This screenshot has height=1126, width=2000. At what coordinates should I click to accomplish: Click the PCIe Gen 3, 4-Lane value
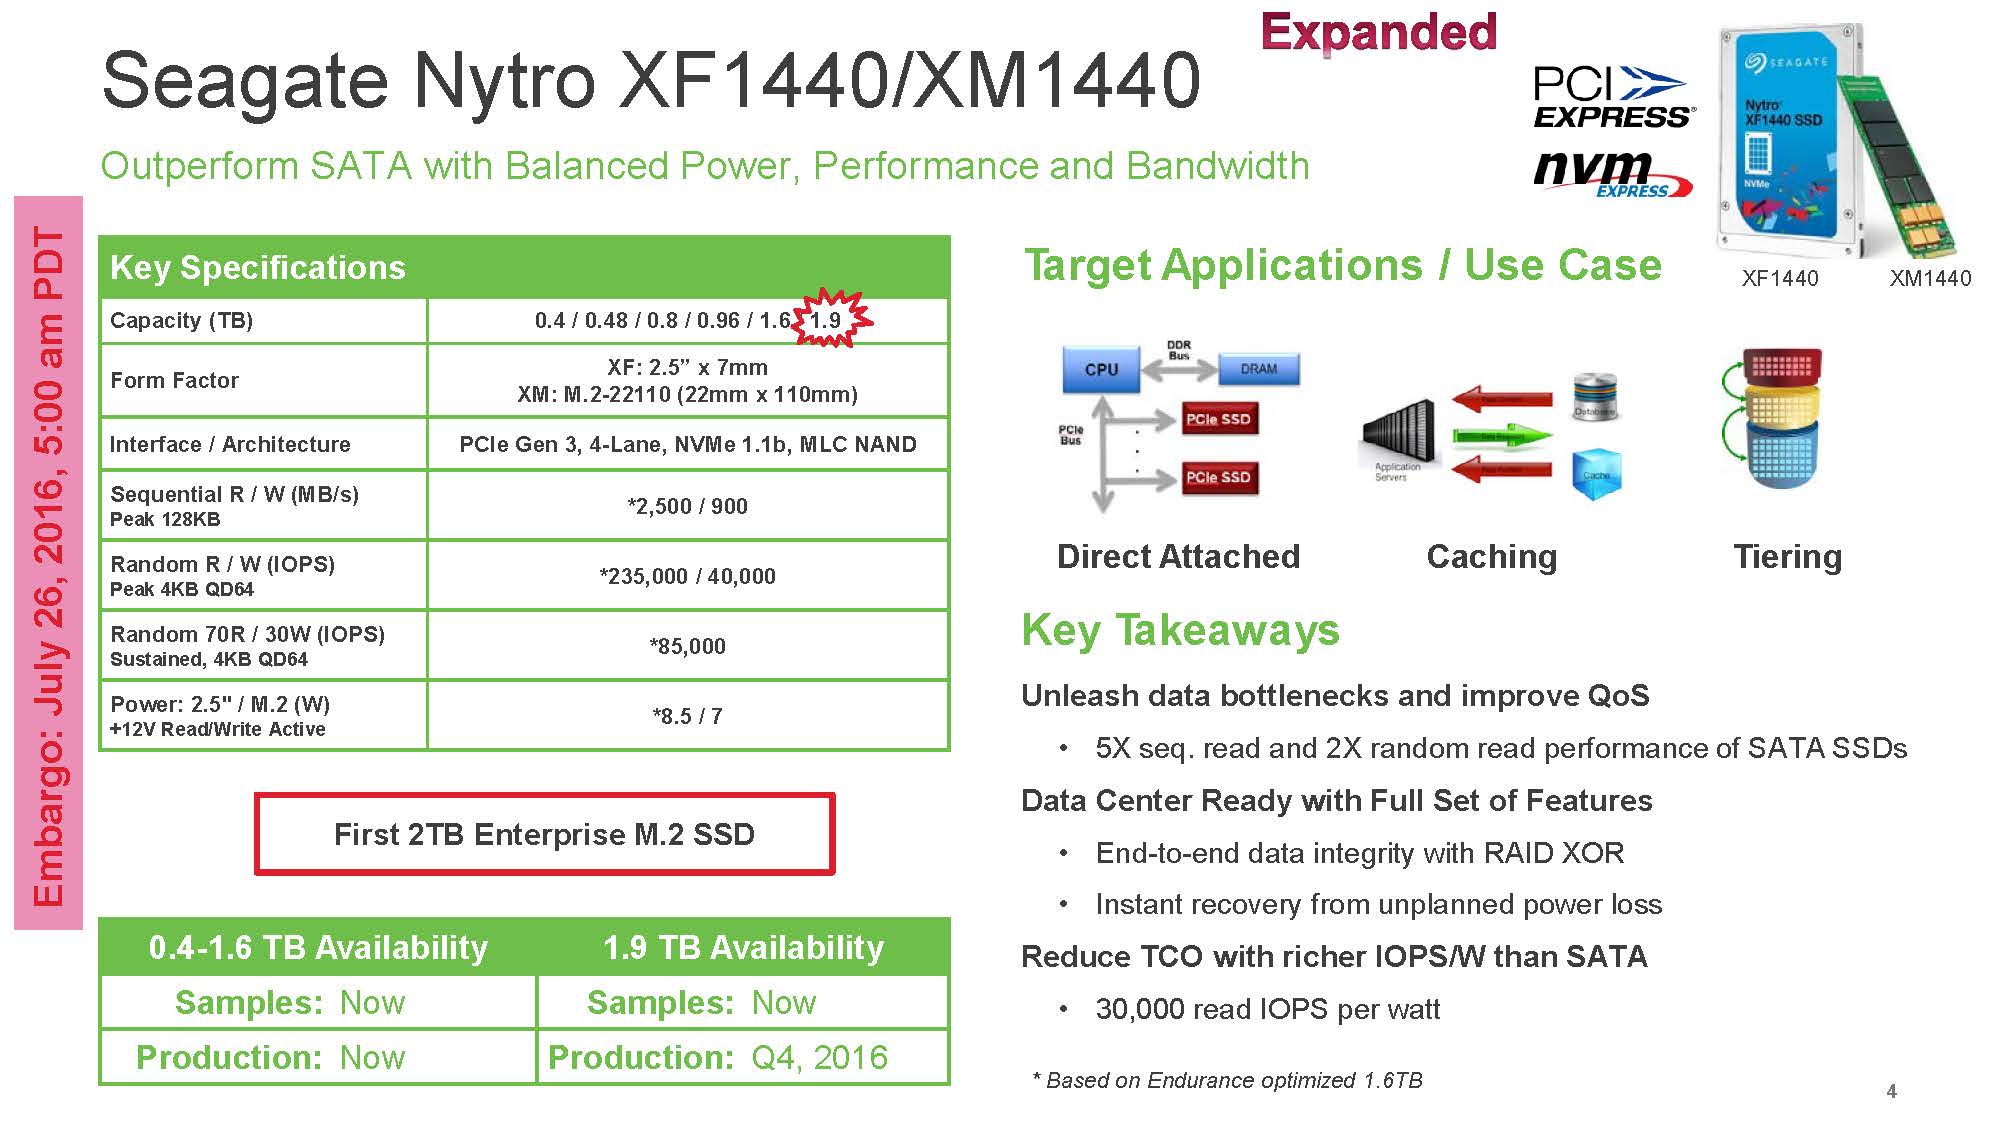tap(687, 444)
